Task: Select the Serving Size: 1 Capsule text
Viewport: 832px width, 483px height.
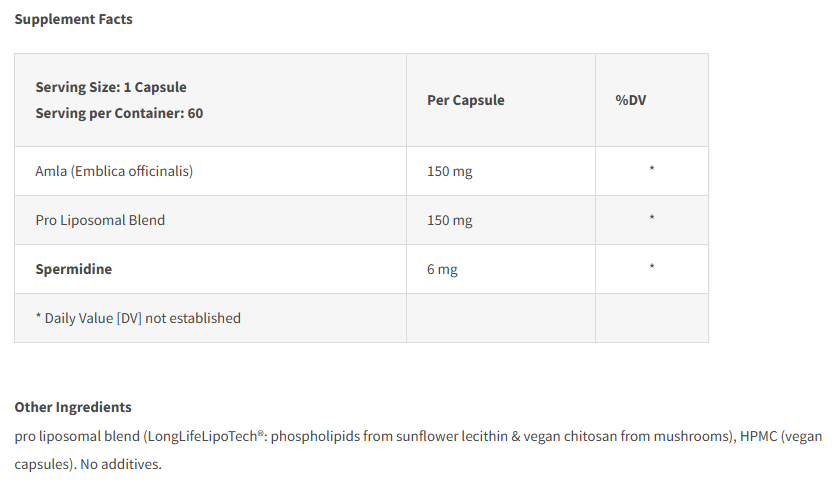Action: [111, 87]
